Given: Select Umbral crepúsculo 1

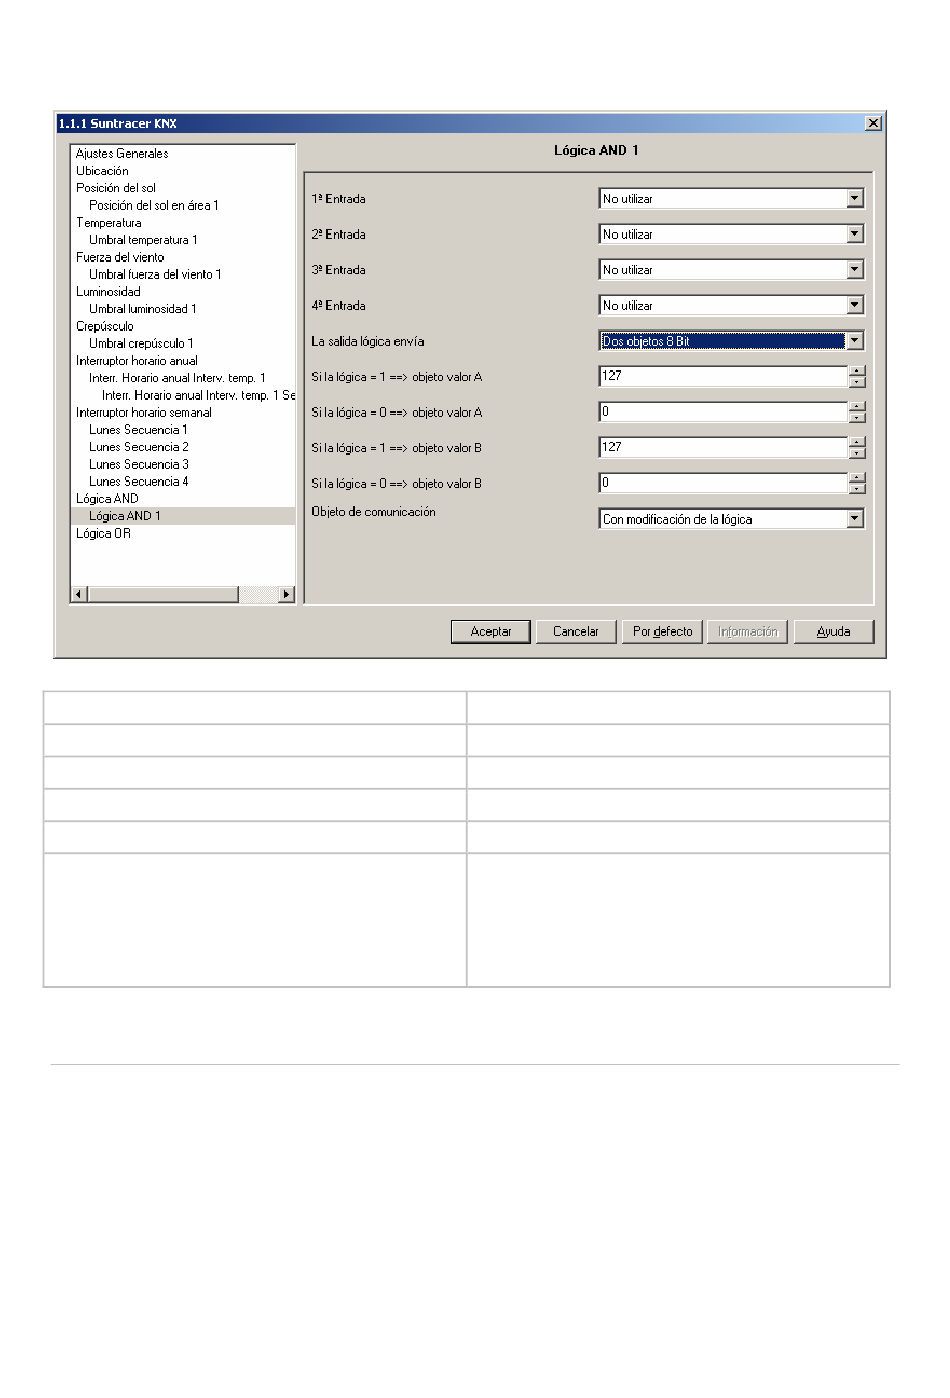Looking at the screenshot, I should click(141, 343).
